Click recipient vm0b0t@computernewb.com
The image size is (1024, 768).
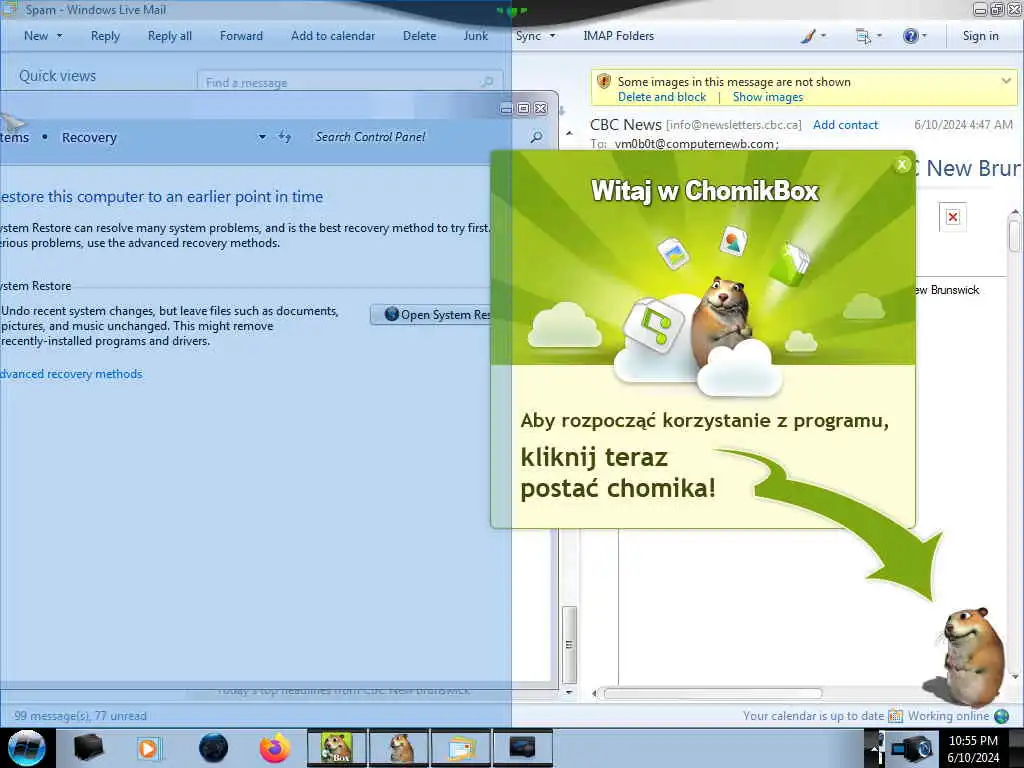coord(695,144)
